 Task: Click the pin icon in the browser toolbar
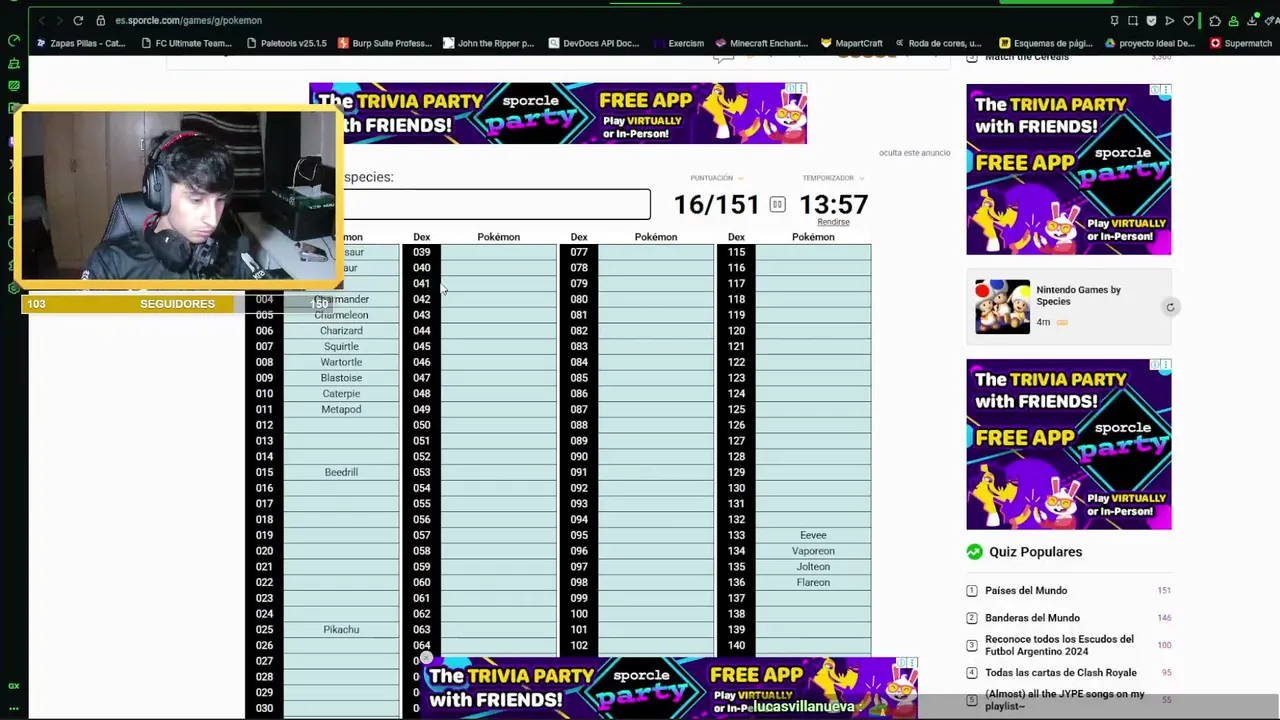(x=1114, y=20)
